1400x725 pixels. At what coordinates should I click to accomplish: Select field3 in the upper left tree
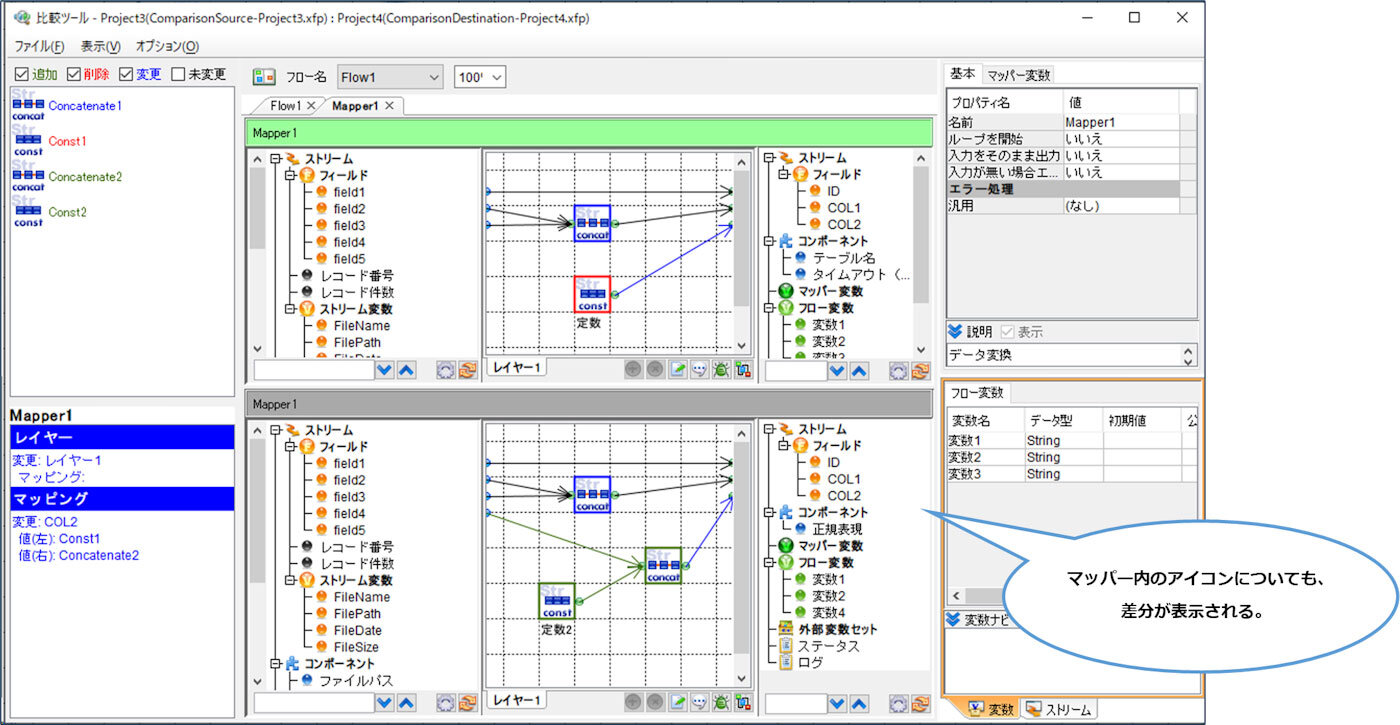pyautogui.click(x=349, y=225)
